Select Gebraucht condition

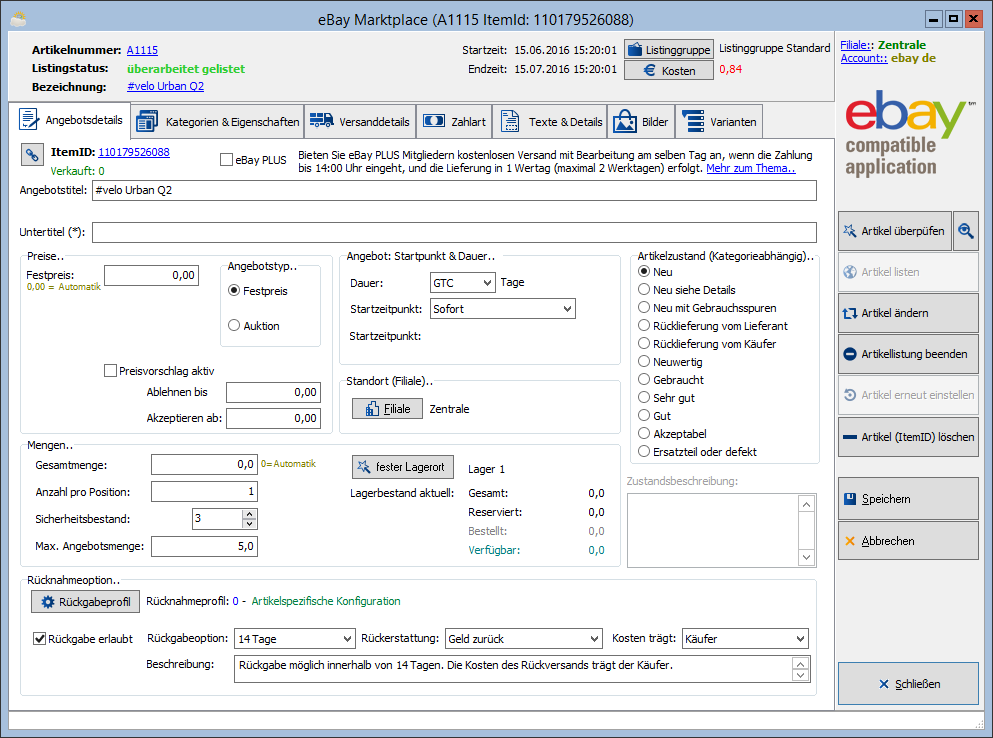(x=644, y=379)
